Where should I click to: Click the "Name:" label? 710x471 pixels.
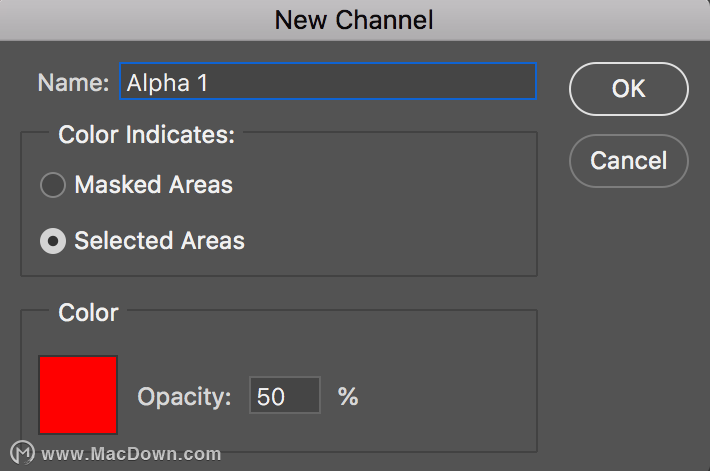click(73, 83)
